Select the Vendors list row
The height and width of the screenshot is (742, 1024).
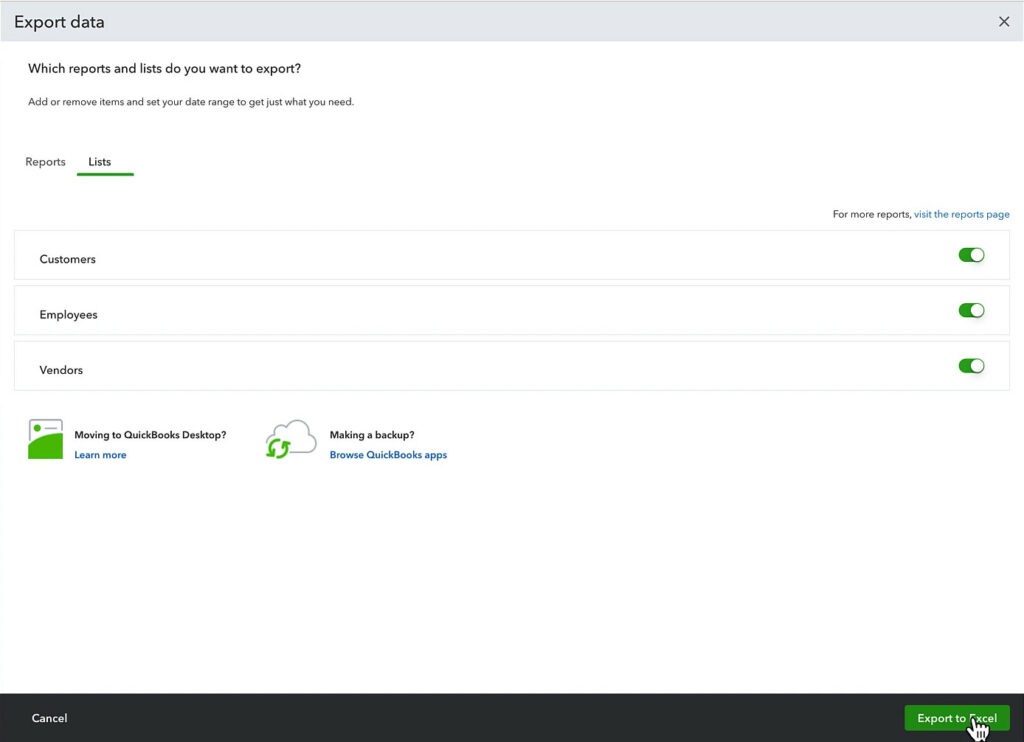point(61,370)
